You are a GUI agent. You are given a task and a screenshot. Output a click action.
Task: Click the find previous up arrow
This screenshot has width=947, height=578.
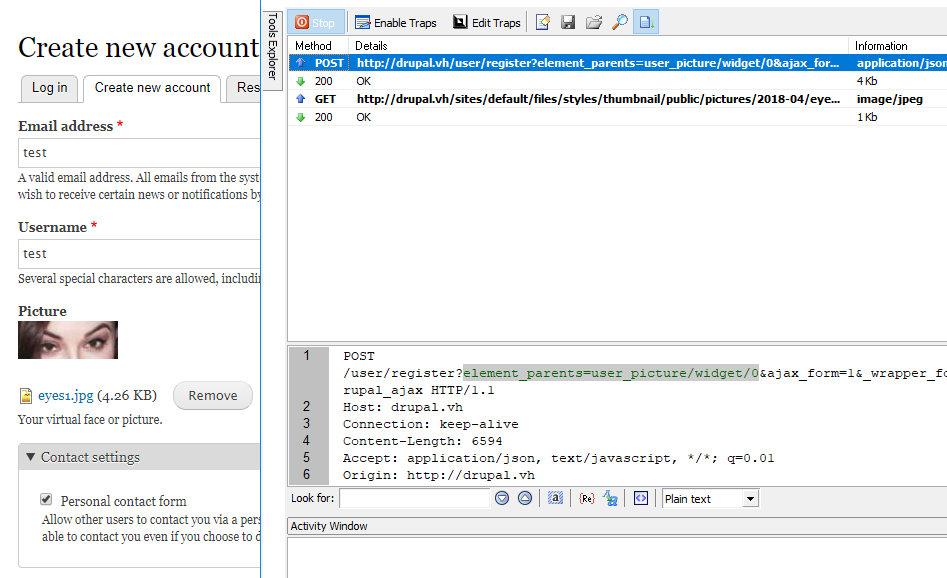pos(525,498)
